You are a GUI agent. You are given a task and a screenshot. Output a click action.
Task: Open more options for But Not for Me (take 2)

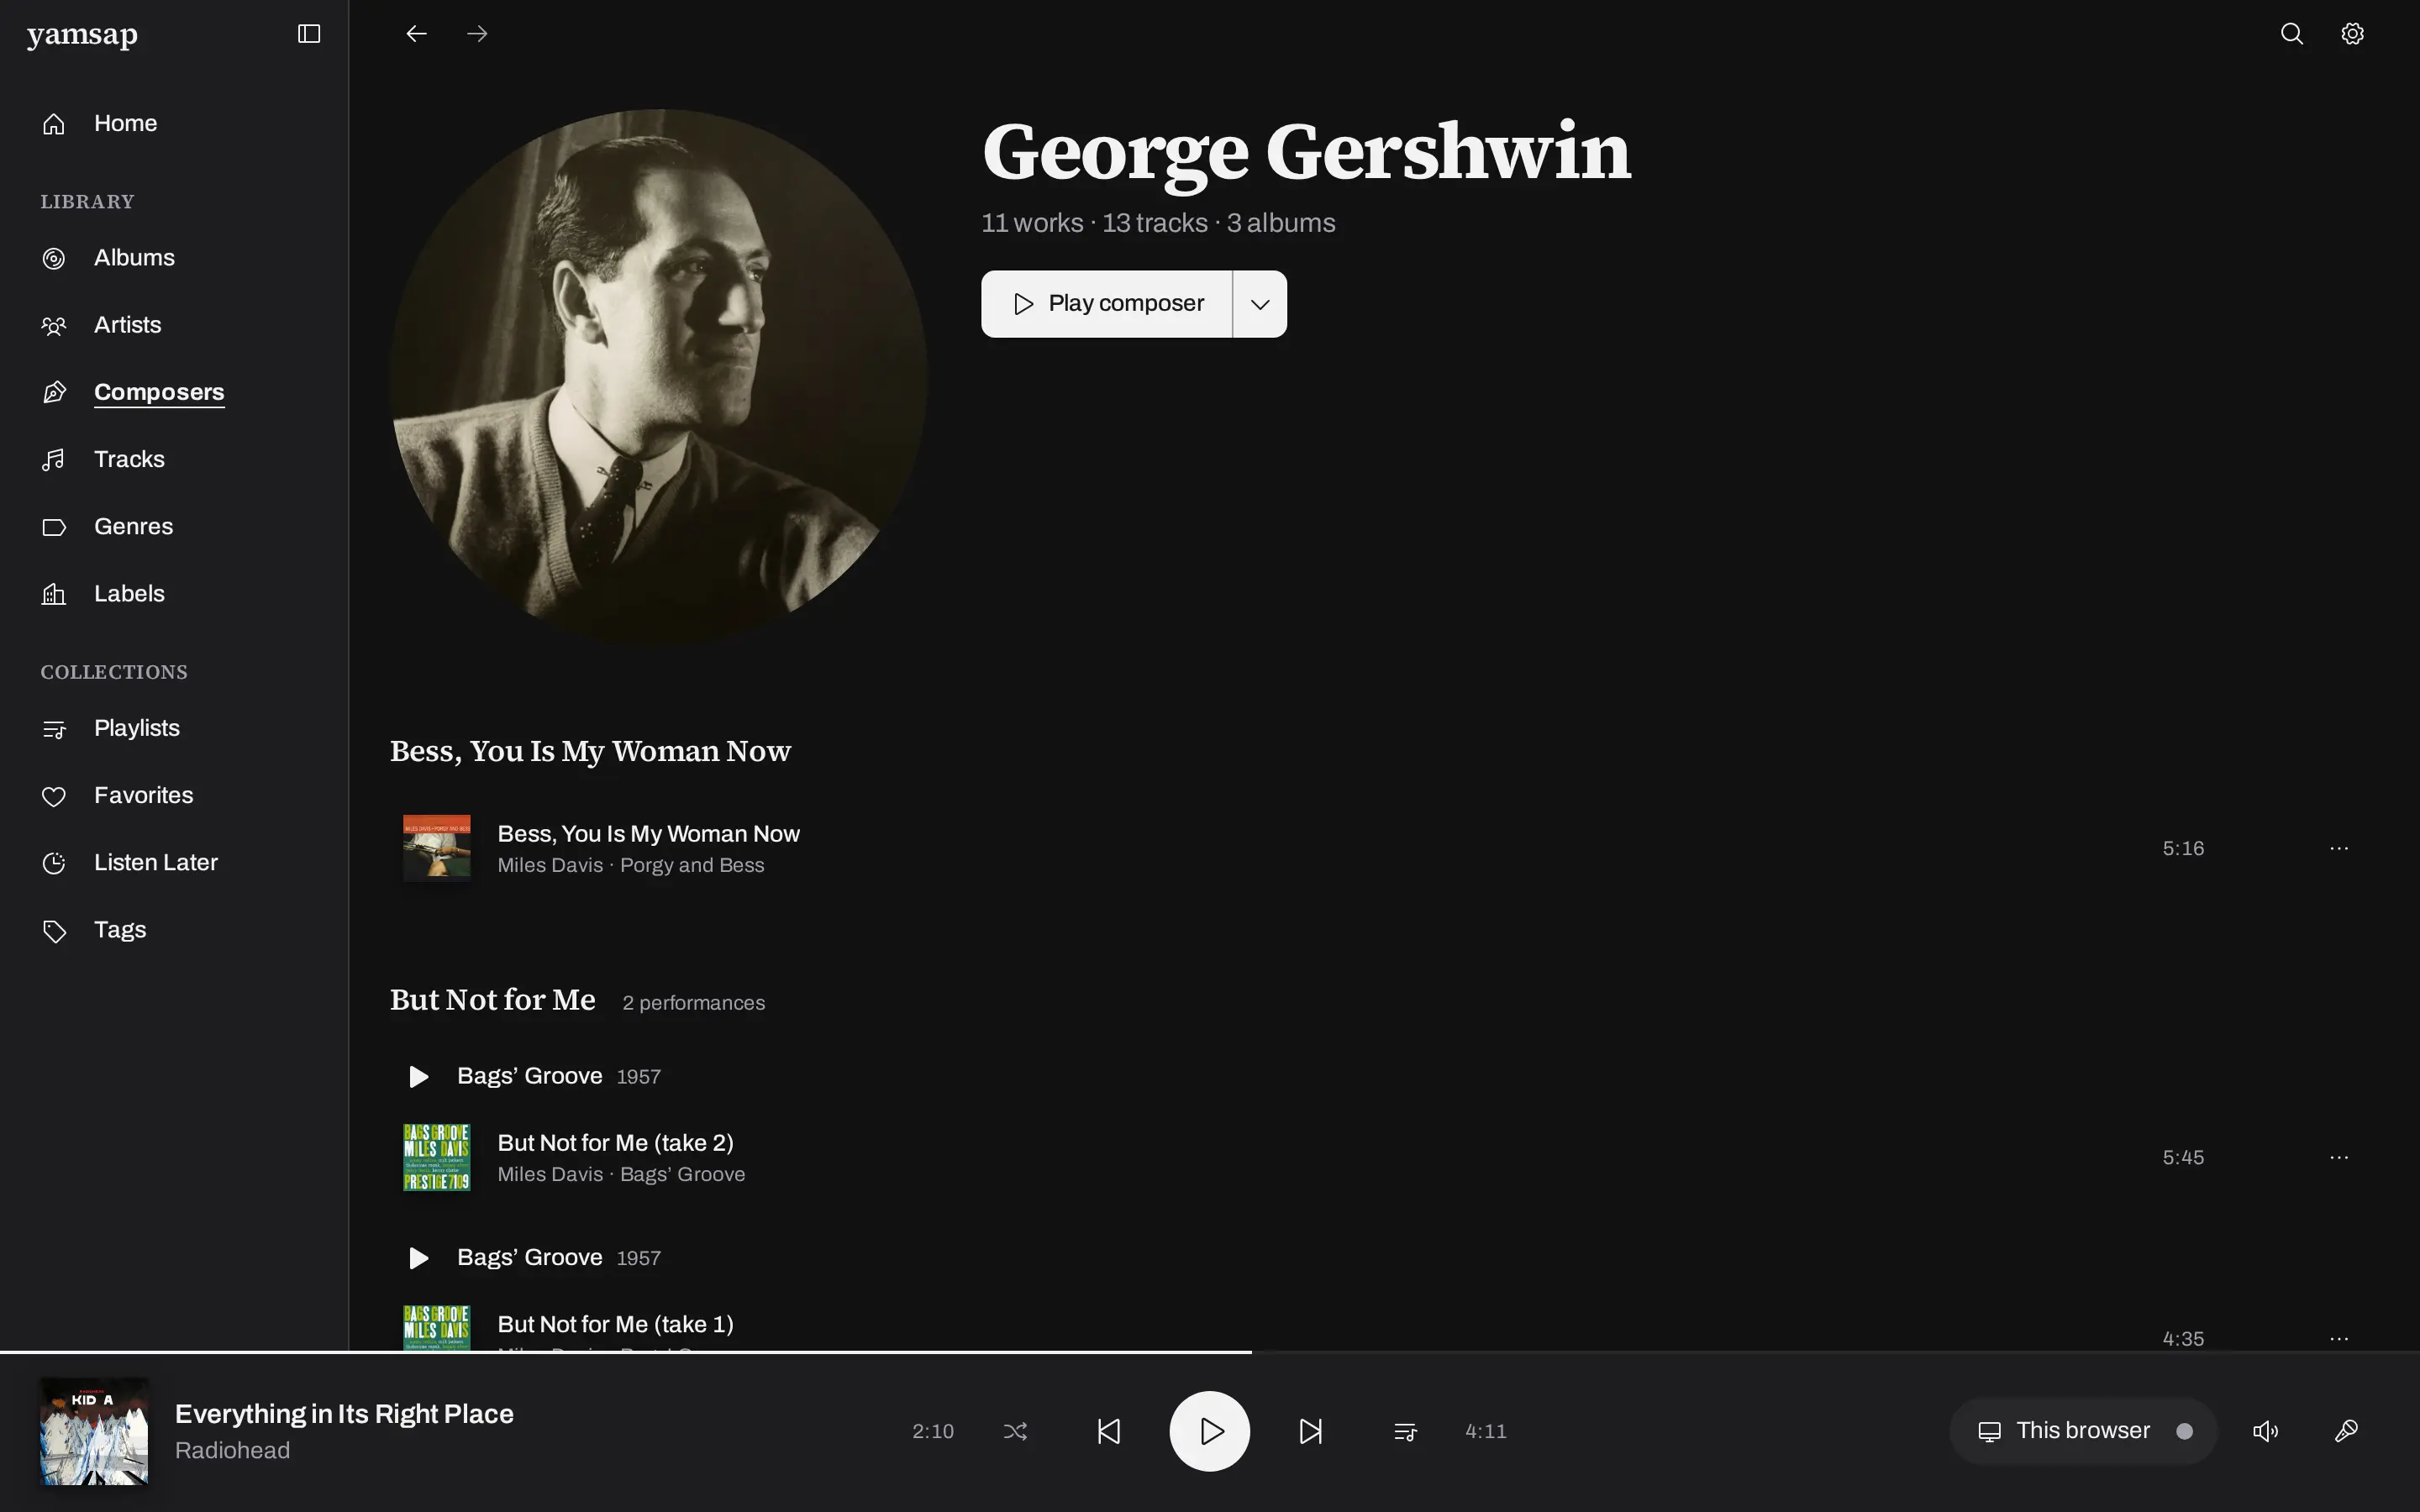(x=2338, y=1157)
